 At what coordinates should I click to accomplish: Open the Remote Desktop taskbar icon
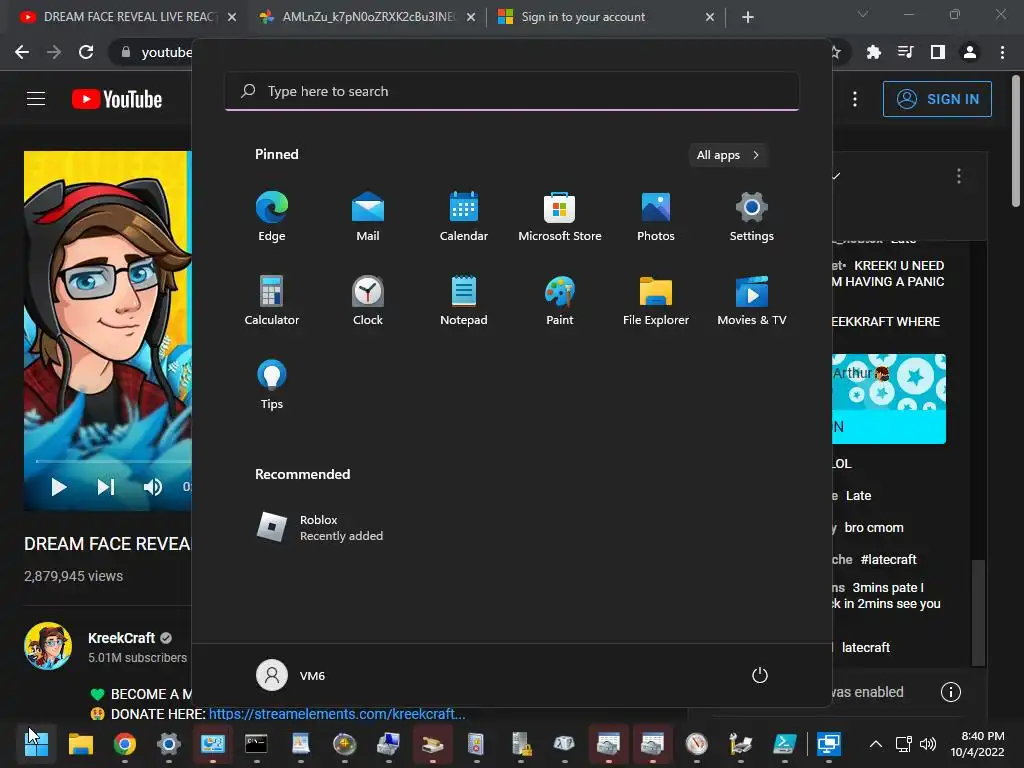click(x=828, y=743)
